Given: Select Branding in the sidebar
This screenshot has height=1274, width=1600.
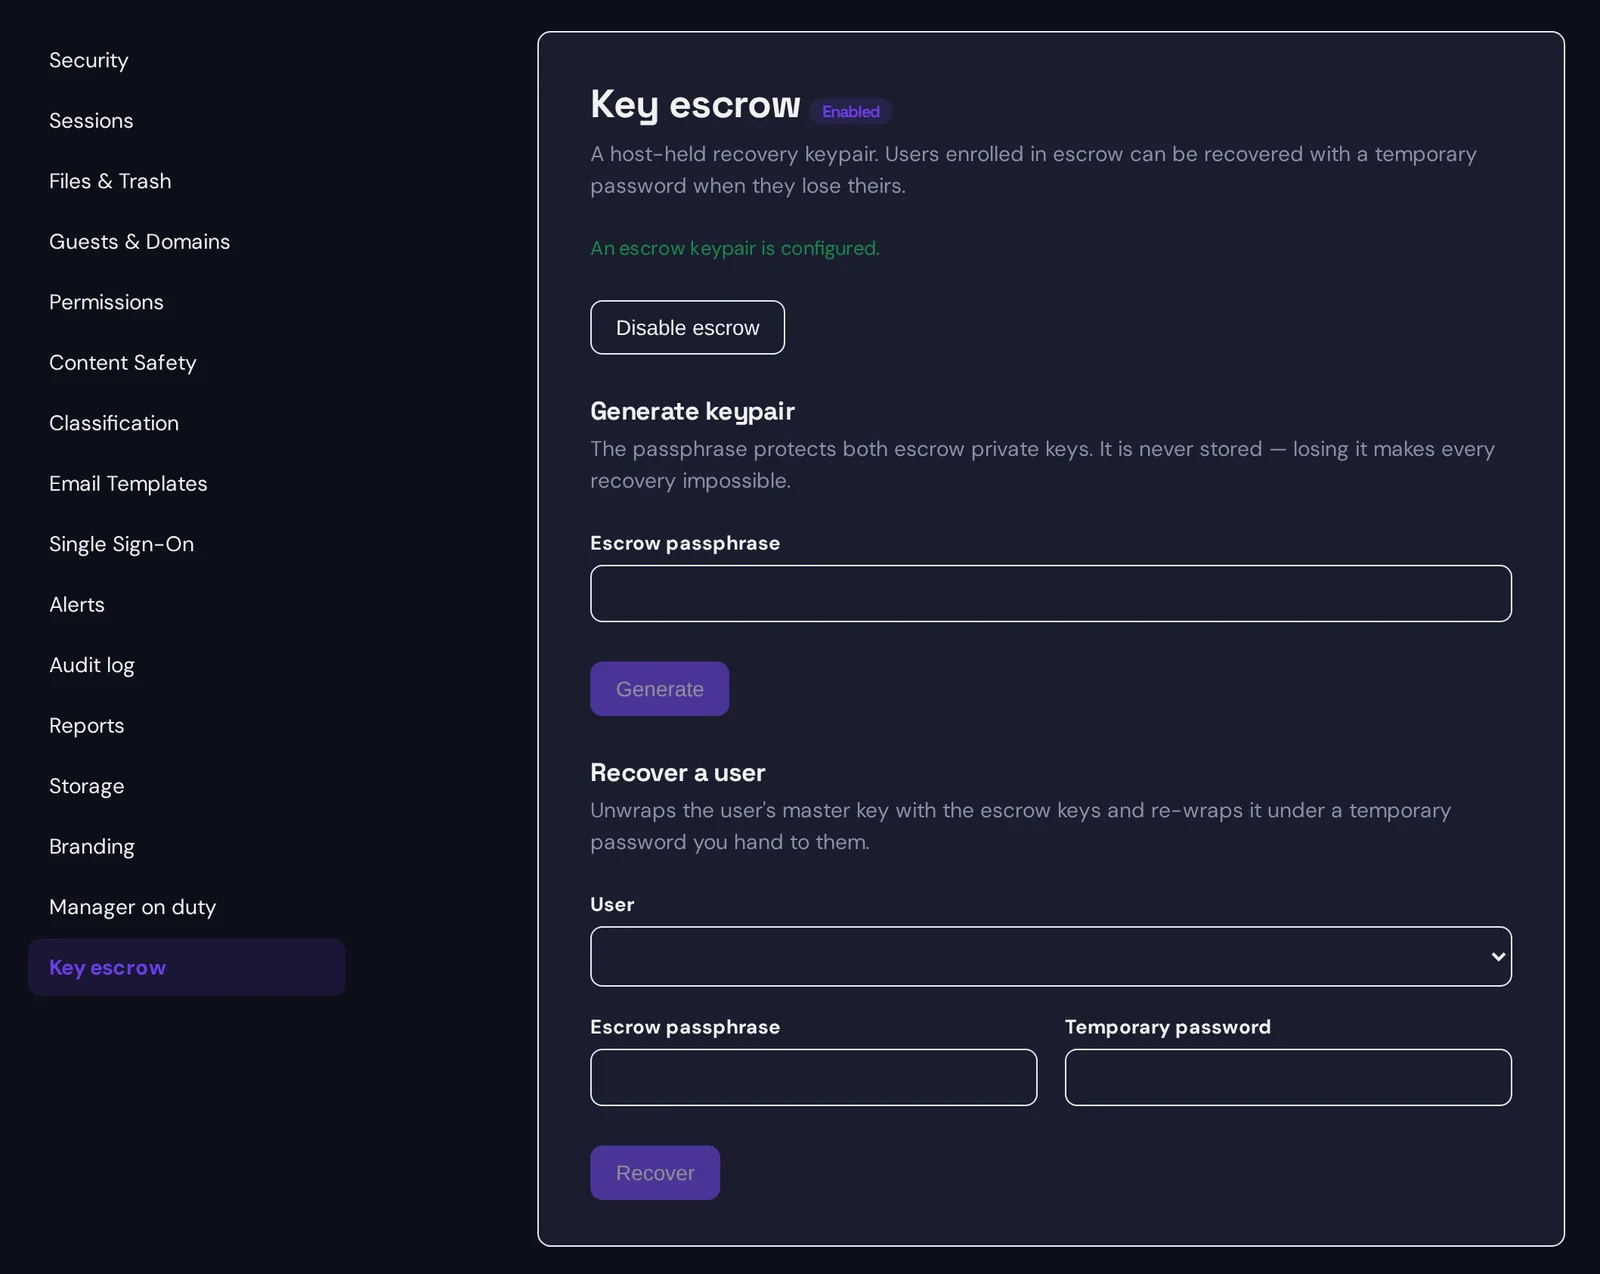Looking at the screenshot, I should point(187,847).
